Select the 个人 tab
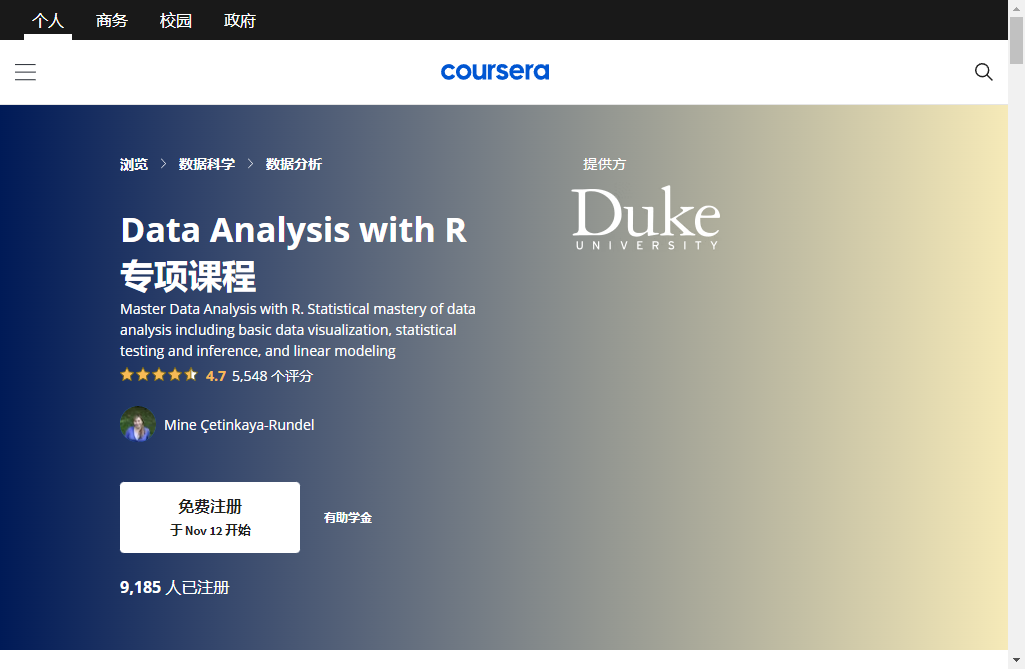The width and height of the screenshot is (1025, 669). click(x=48, y=20)
